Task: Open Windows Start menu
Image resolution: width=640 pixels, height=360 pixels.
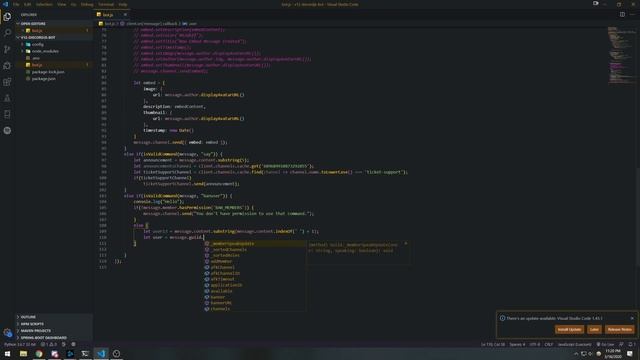Action: [x=7, y=353]
